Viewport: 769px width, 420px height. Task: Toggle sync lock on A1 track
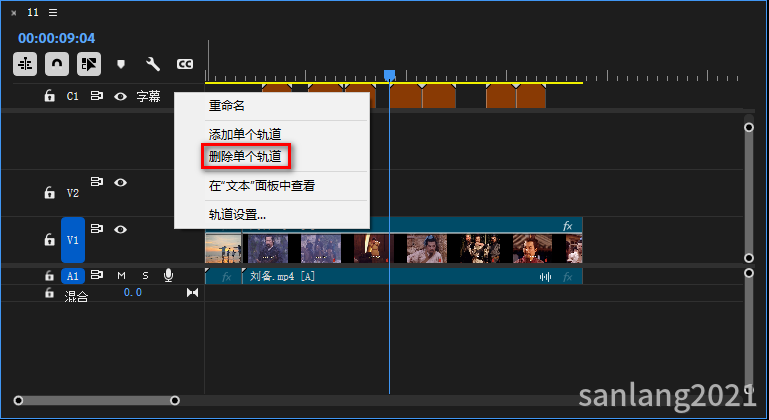click(97, 275)
